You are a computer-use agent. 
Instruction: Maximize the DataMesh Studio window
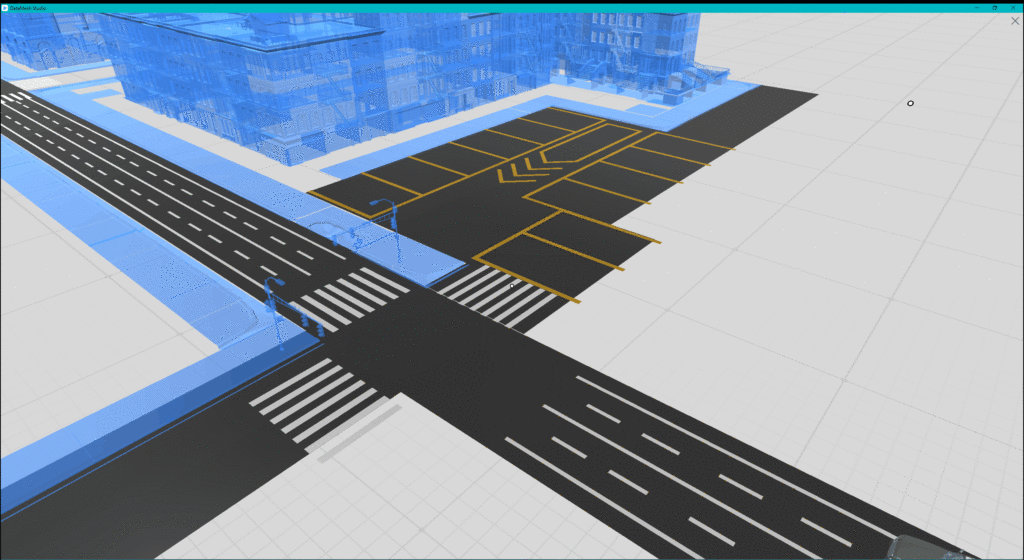click(994, 7)
